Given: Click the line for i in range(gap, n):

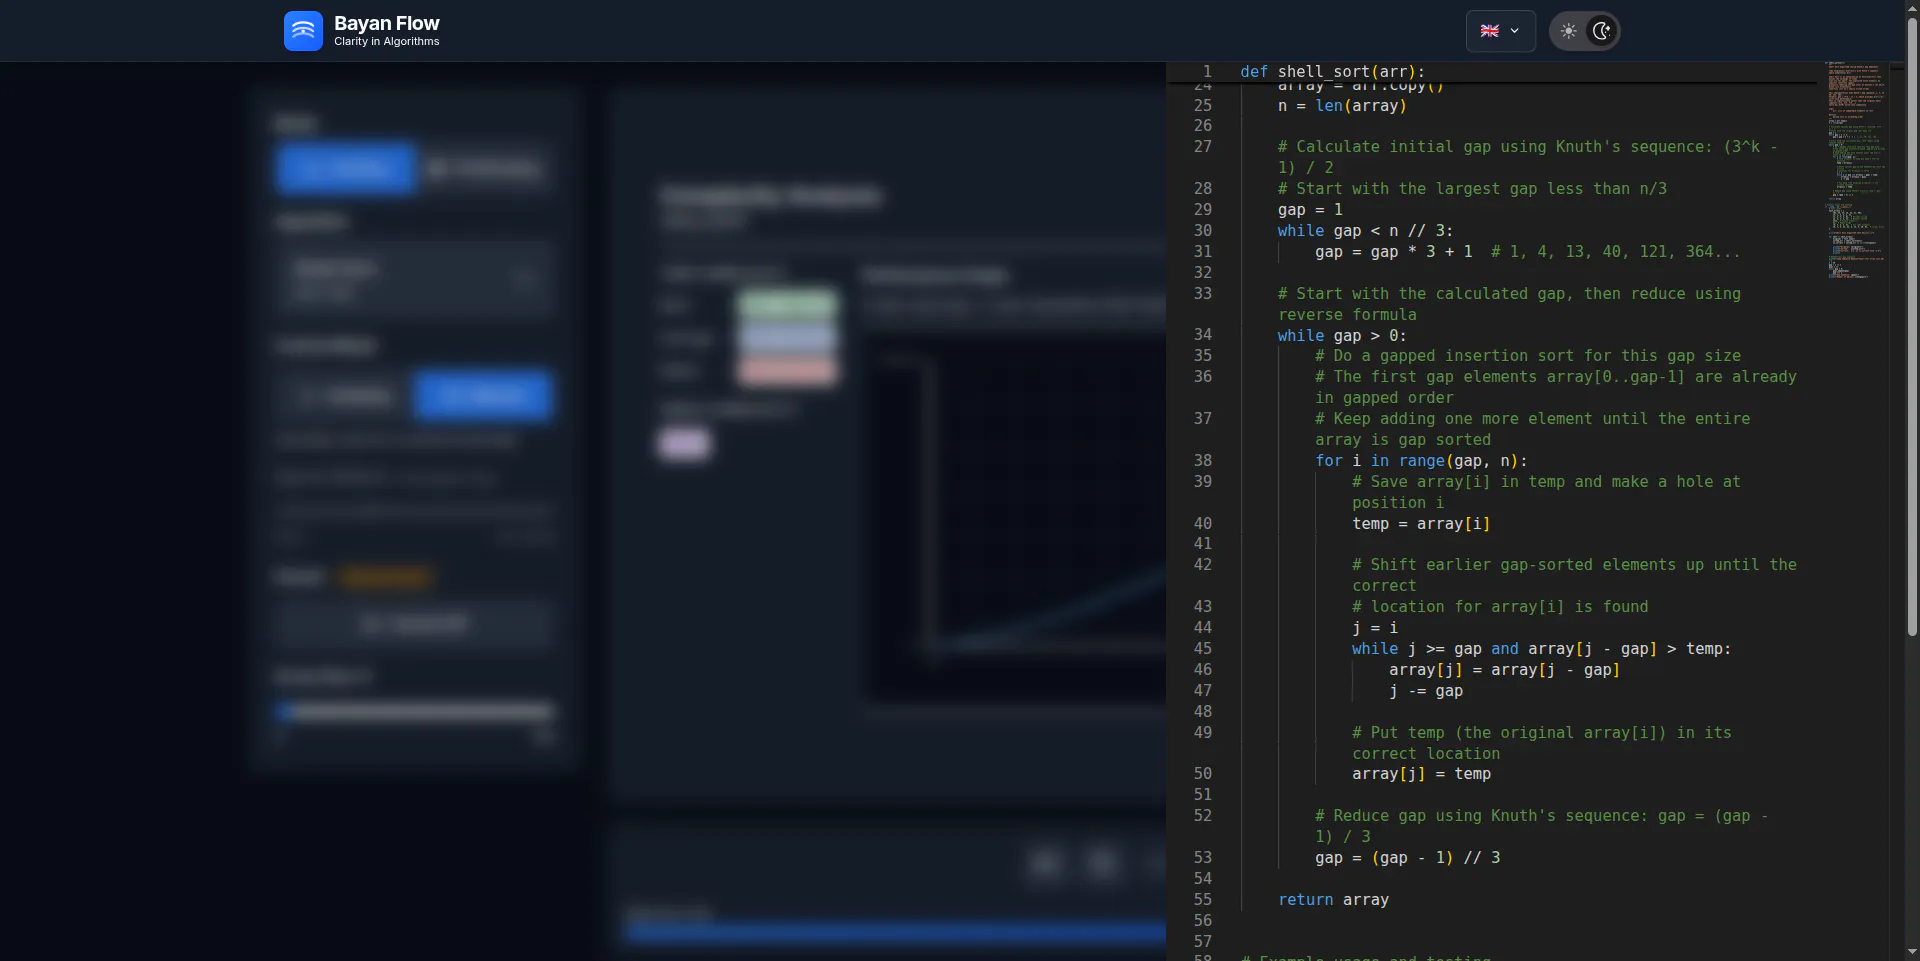Looking at the screenshot, I should click(1421, 461).
